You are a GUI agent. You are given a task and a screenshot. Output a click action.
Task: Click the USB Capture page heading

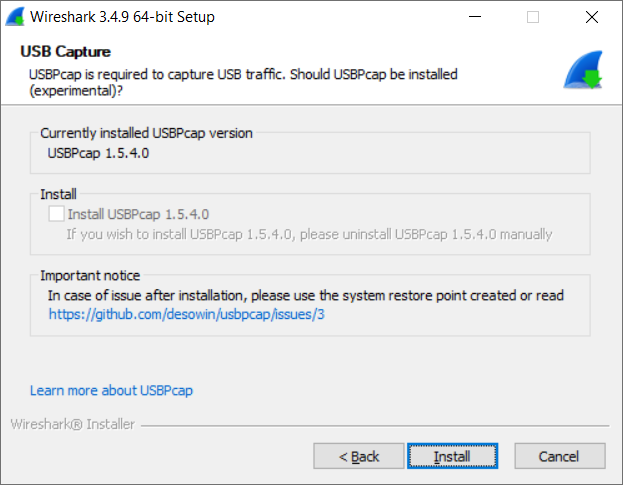66,52
